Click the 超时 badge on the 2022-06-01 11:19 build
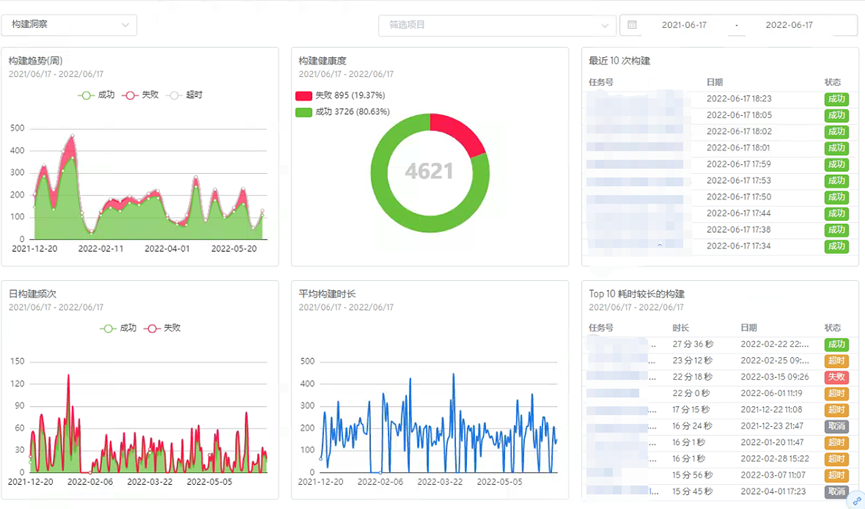 pyautogui.click(x=836, y=393)
